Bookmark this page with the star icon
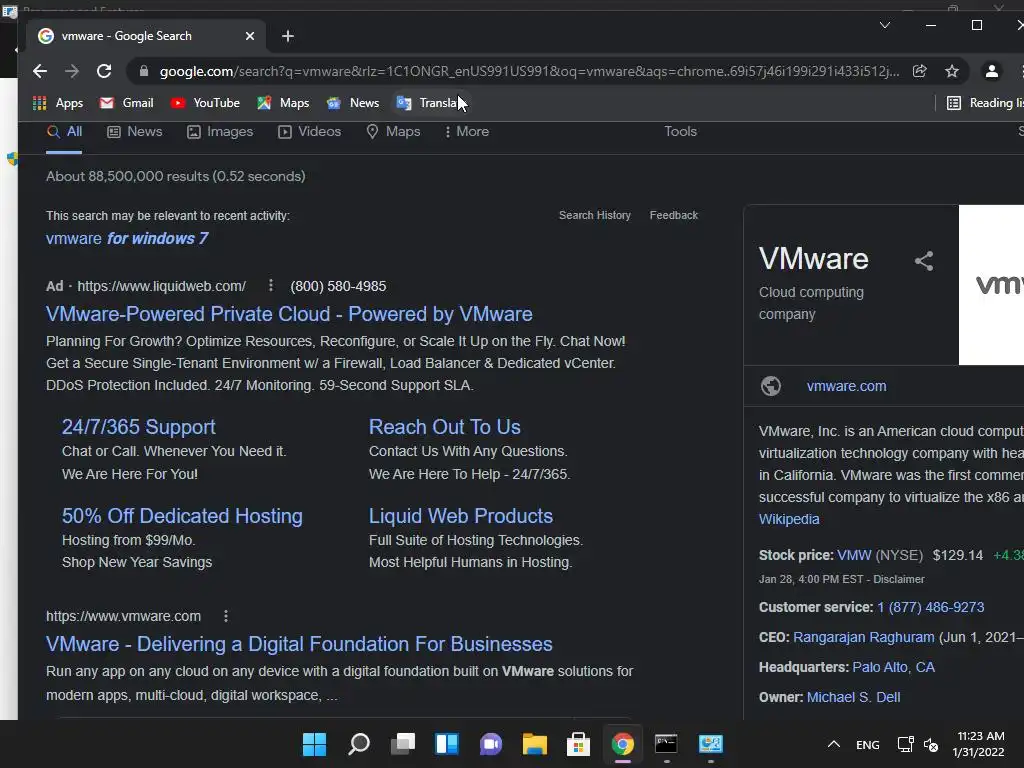Screen dimensions: 1024x768 [952, 71]
